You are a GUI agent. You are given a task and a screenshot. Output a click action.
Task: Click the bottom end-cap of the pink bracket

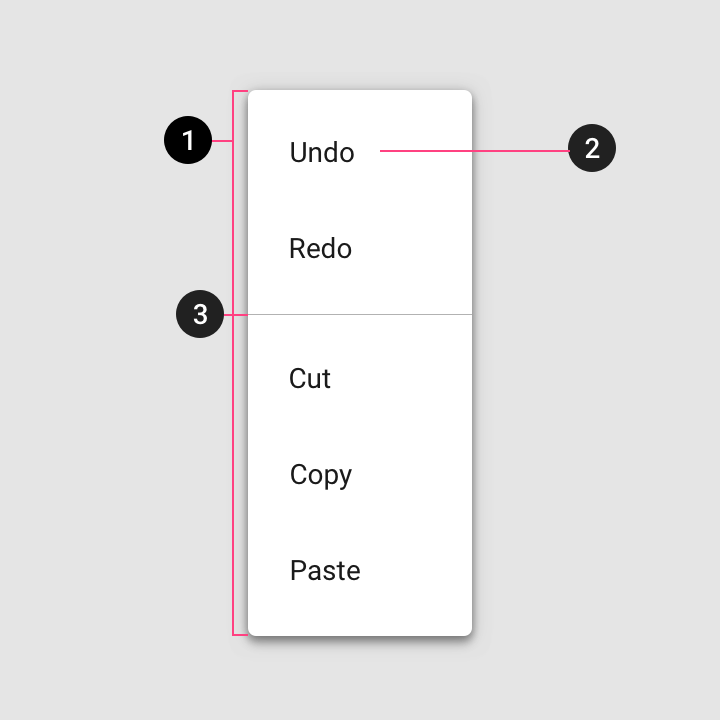(x=240, y=635)
